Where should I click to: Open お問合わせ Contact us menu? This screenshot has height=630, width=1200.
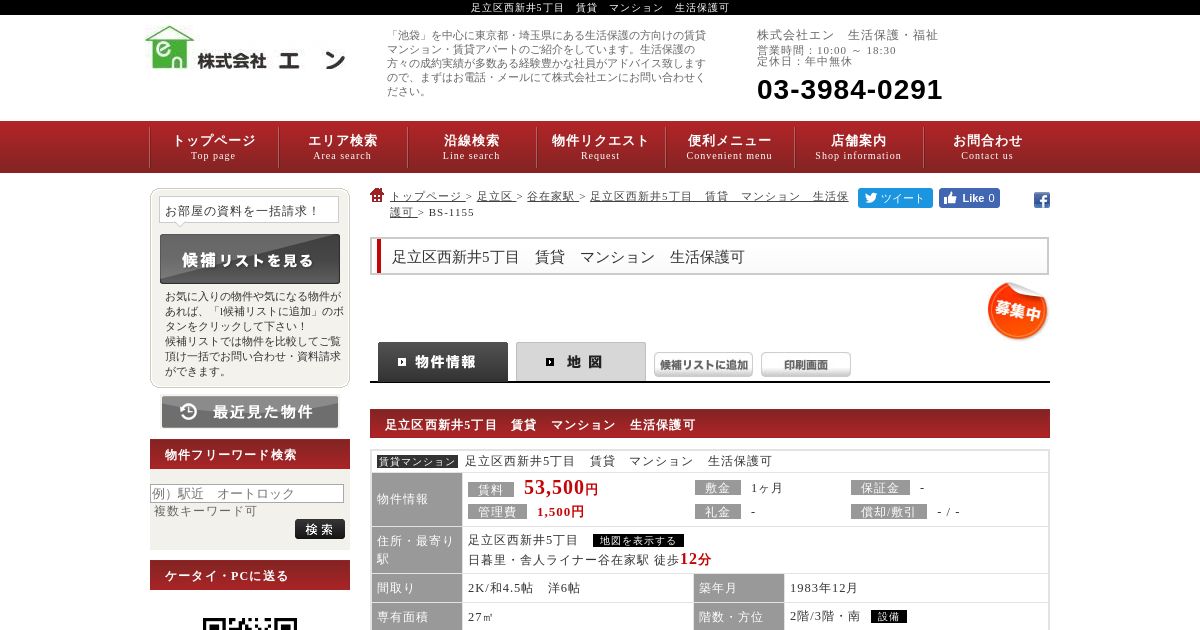[988, 147]
